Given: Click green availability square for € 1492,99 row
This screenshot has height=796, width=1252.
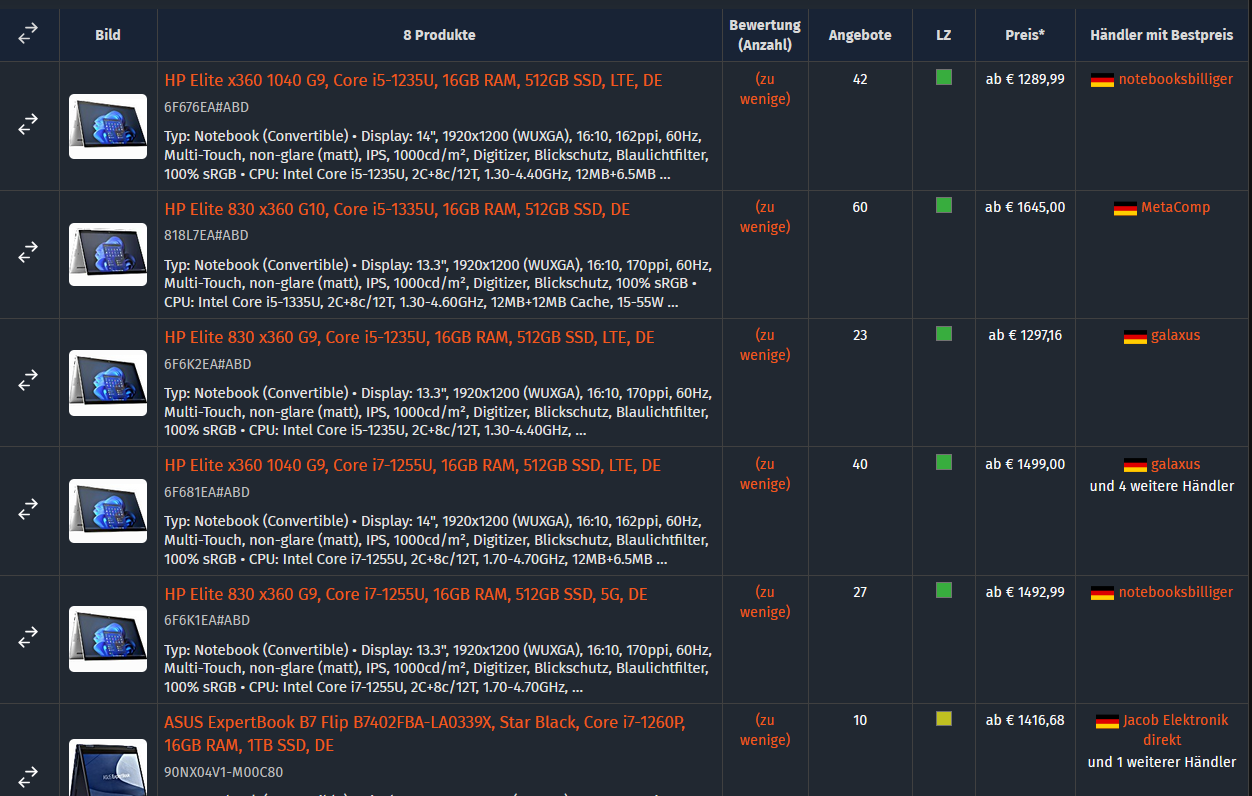Looking at the screenshot, I should [x=944, y=590].
